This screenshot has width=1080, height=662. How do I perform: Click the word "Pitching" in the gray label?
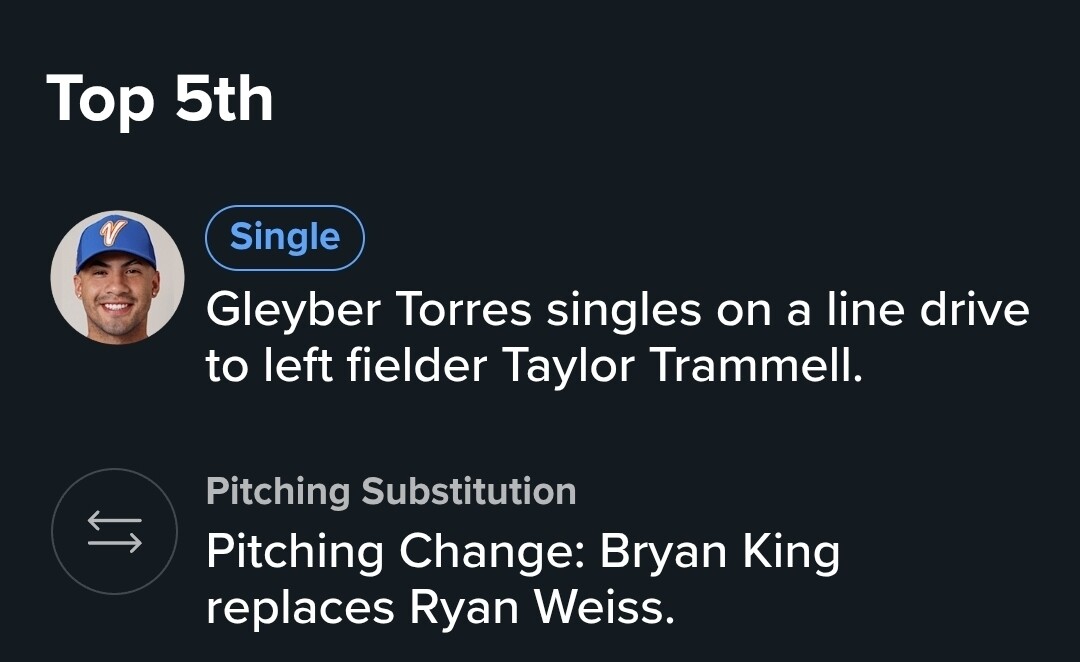277,492
